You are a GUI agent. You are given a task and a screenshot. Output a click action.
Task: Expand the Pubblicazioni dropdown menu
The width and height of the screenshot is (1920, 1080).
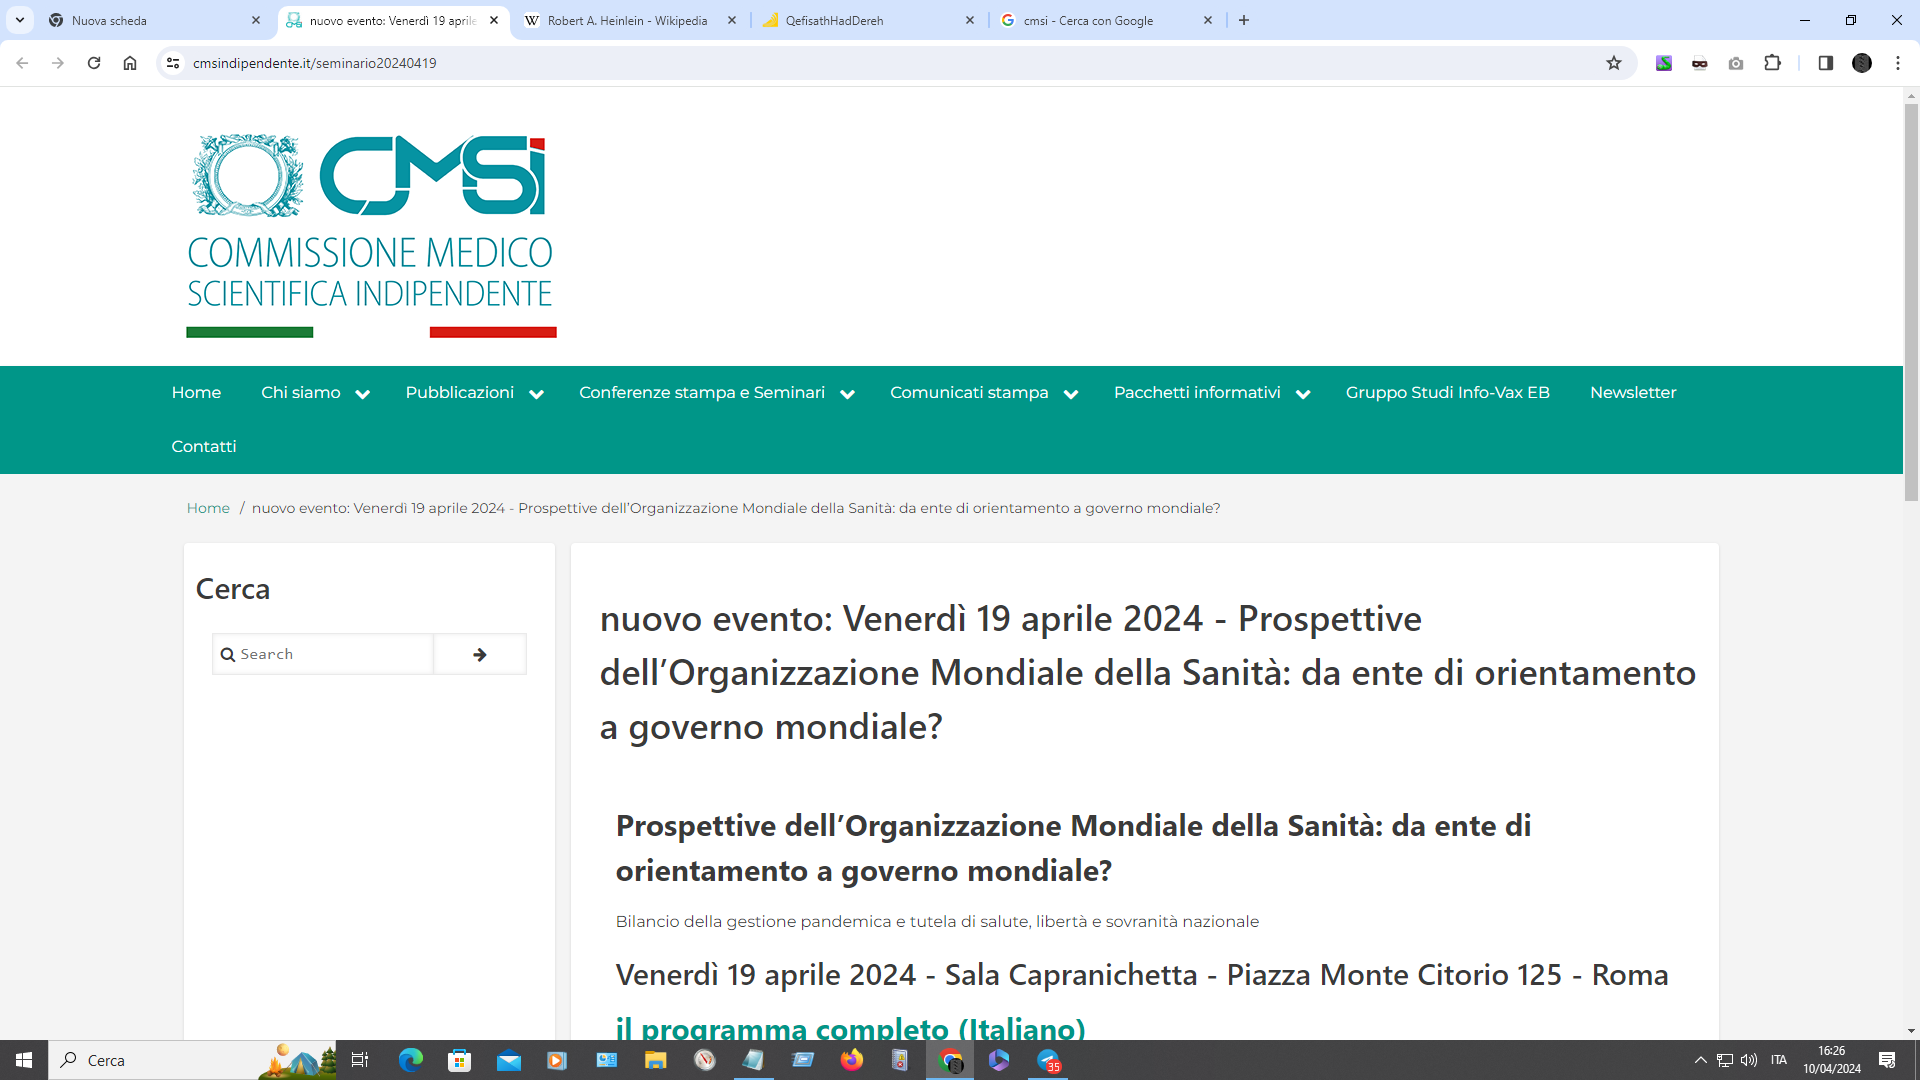pyautogui.click(x=536, y=394)
